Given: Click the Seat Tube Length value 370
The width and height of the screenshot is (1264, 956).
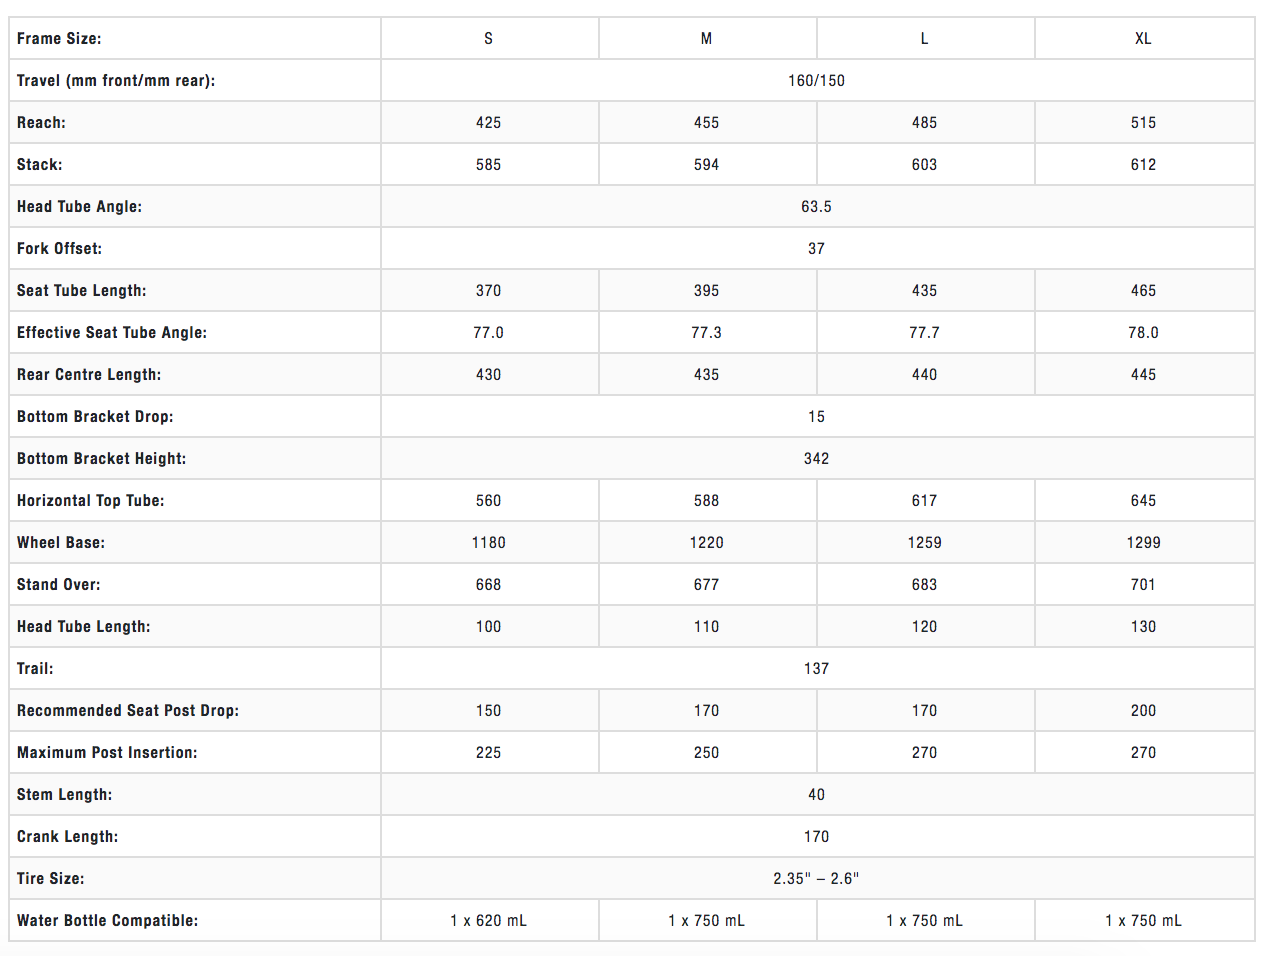Looking at the screenshot, I should click(488, 291).
